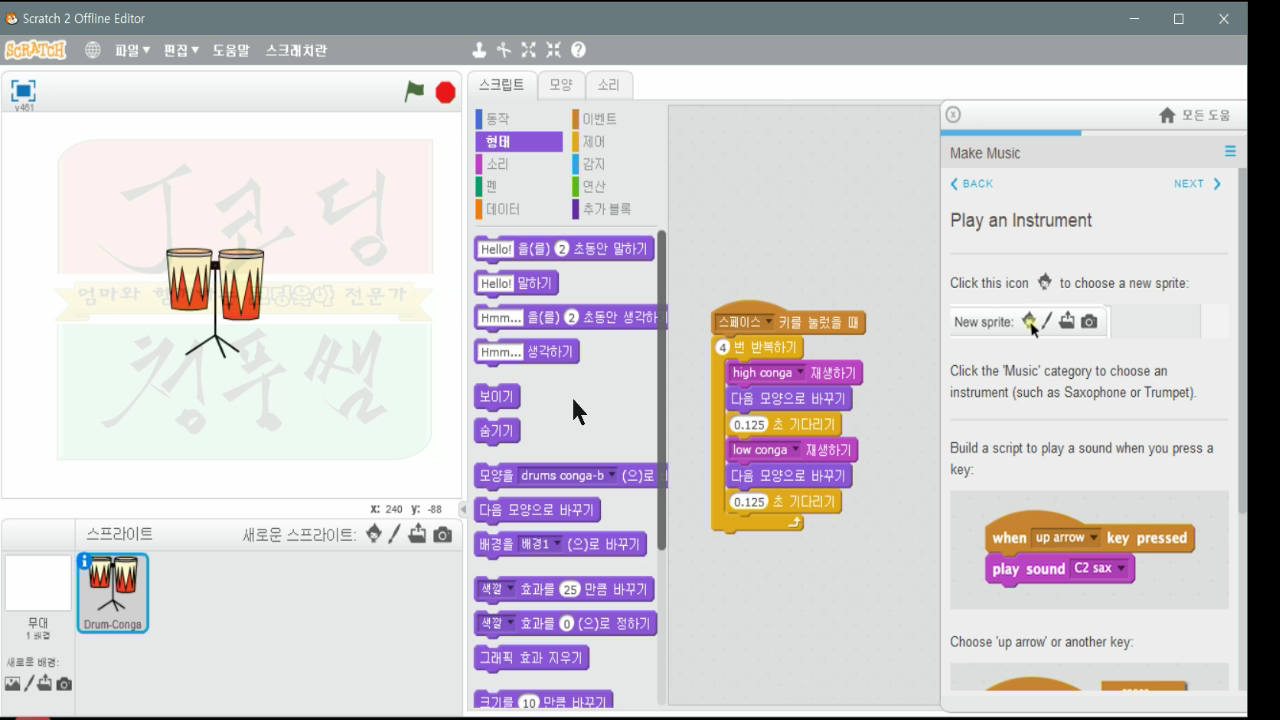The height and width of the screenshot is (720, 1280).
Task: Switch to the 소리 tab
Action: pos(608,85)
